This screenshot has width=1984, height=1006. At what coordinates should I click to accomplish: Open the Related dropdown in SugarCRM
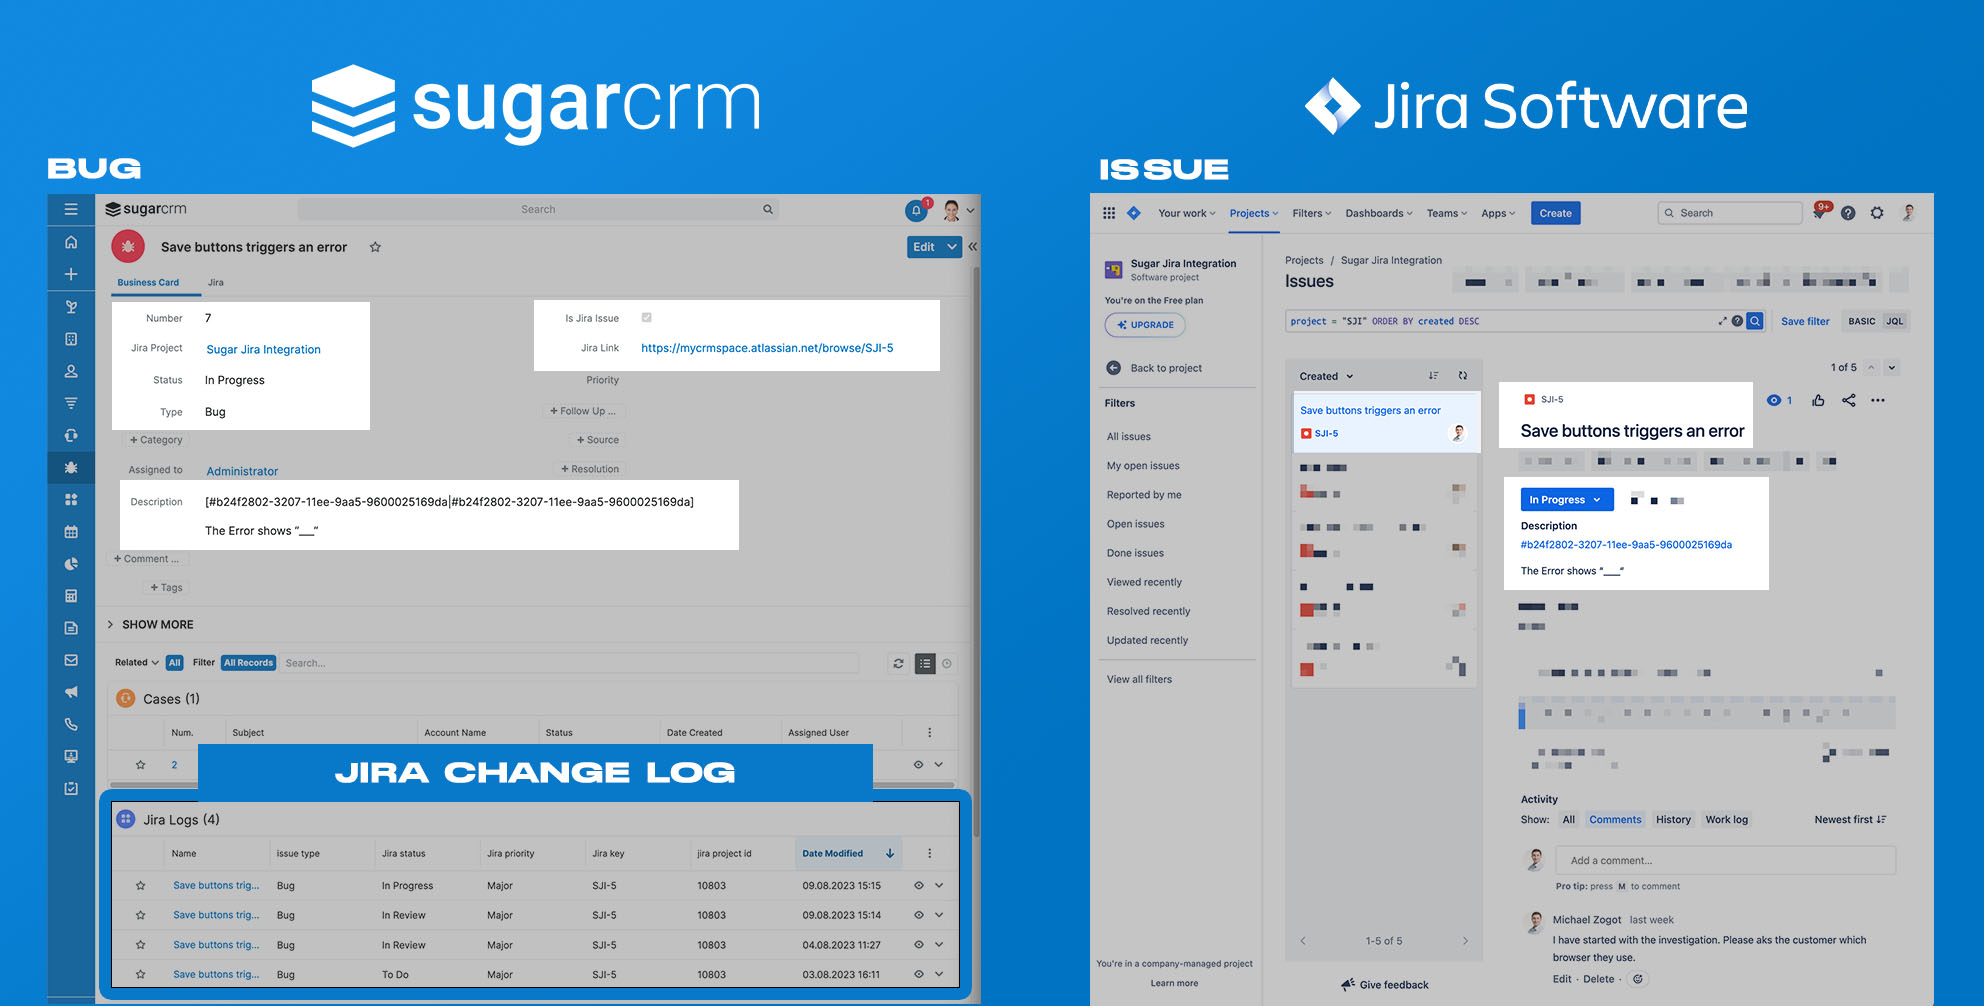coord(137,663)
